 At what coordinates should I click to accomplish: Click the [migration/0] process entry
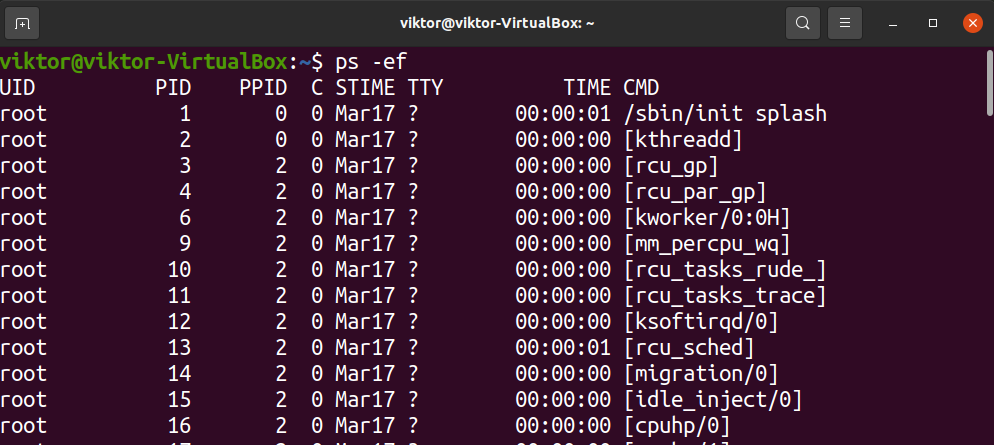(701, 374)
